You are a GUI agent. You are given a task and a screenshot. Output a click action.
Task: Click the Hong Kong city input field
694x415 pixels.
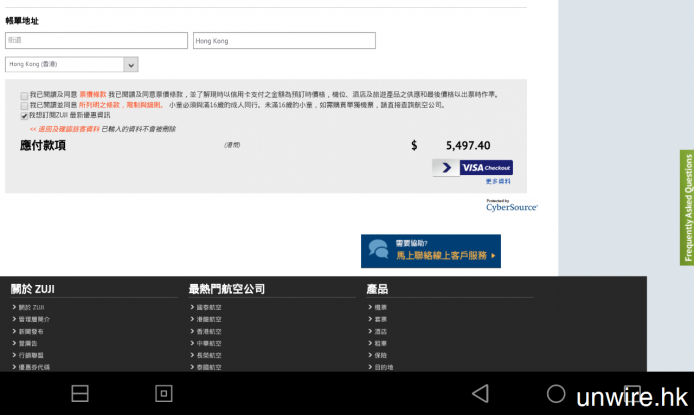284,41
